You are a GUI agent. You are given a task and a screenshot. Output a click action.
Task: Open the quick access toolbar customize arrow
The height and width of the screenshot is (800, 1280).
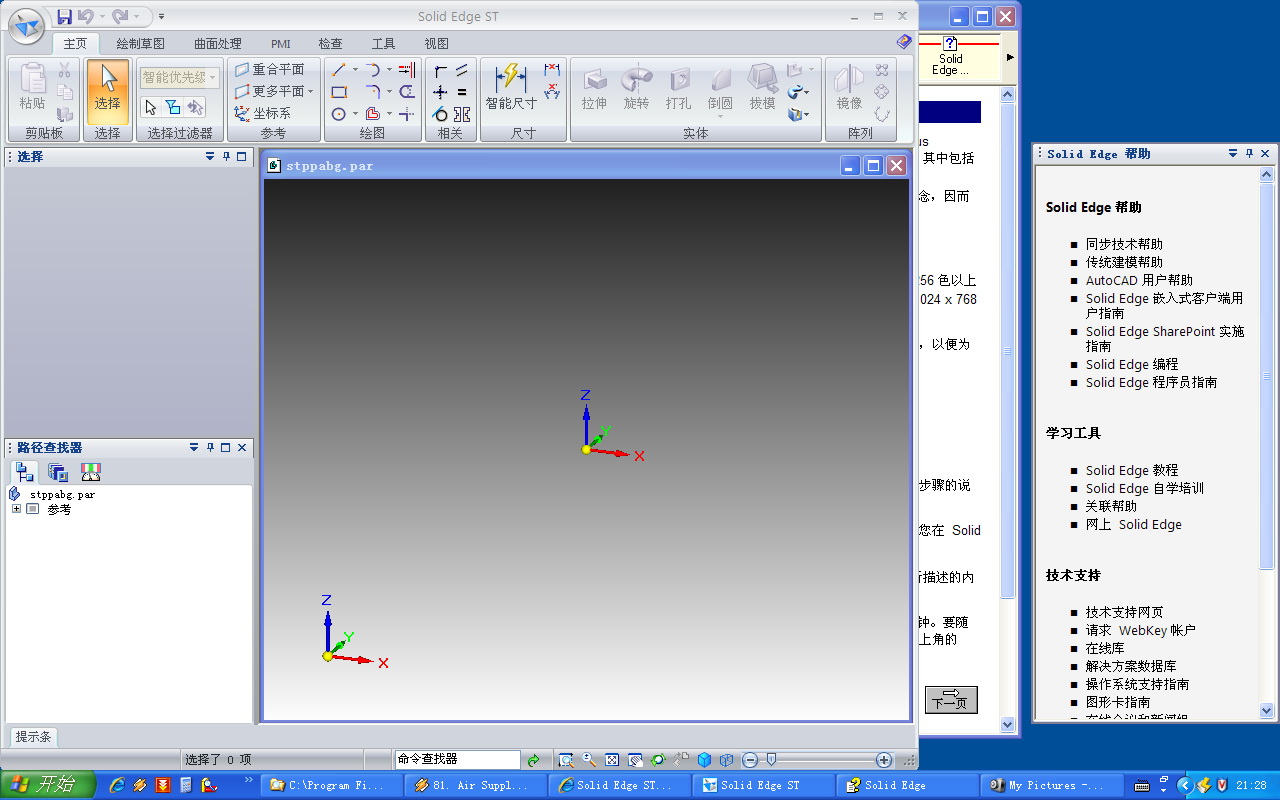click(162, 16)
